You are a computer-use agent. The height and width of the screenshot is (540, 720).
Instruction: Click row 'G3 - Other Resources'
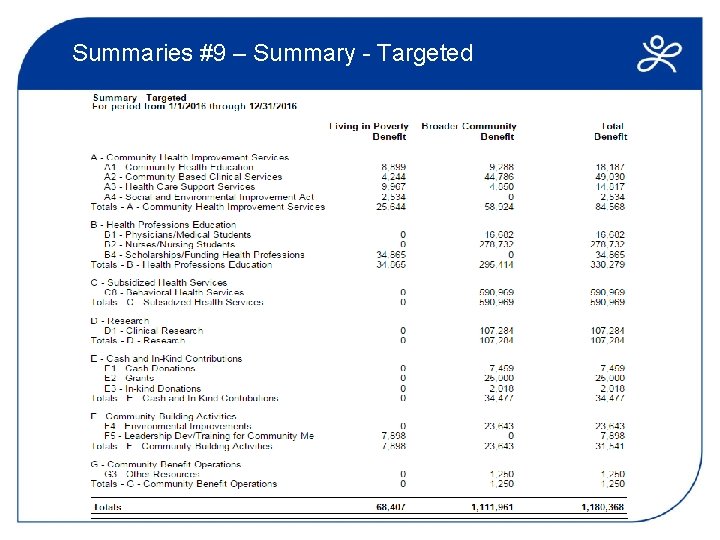[364, 474]
